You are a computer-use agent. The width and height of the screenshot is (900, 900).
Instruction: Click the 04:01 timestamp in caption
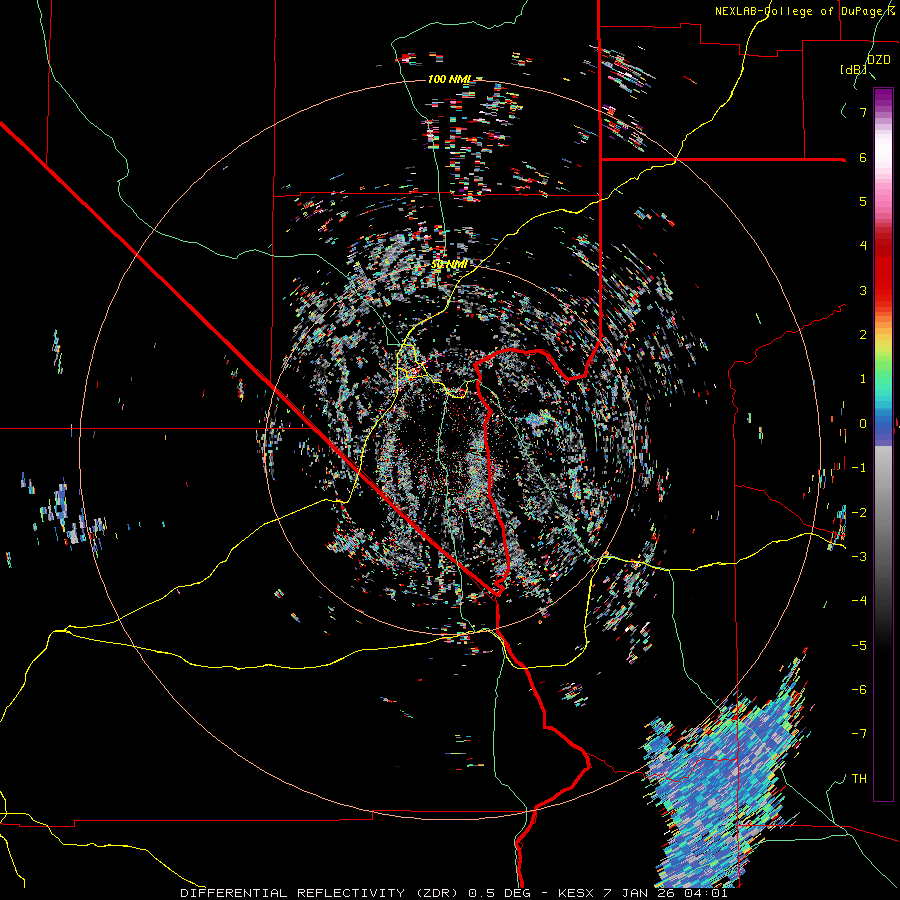click(x=705, y=893)
